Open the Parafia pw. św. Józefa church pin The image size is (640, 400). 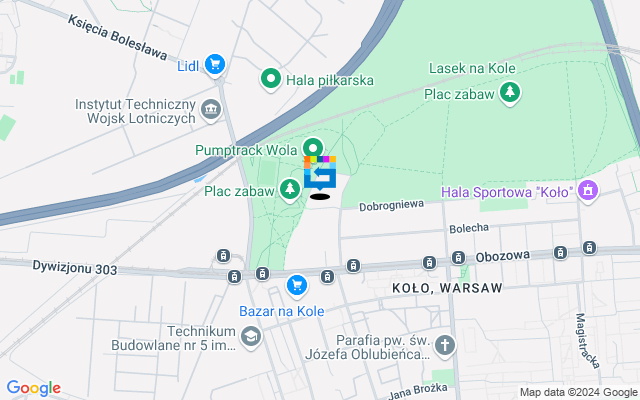pos(445,347)
